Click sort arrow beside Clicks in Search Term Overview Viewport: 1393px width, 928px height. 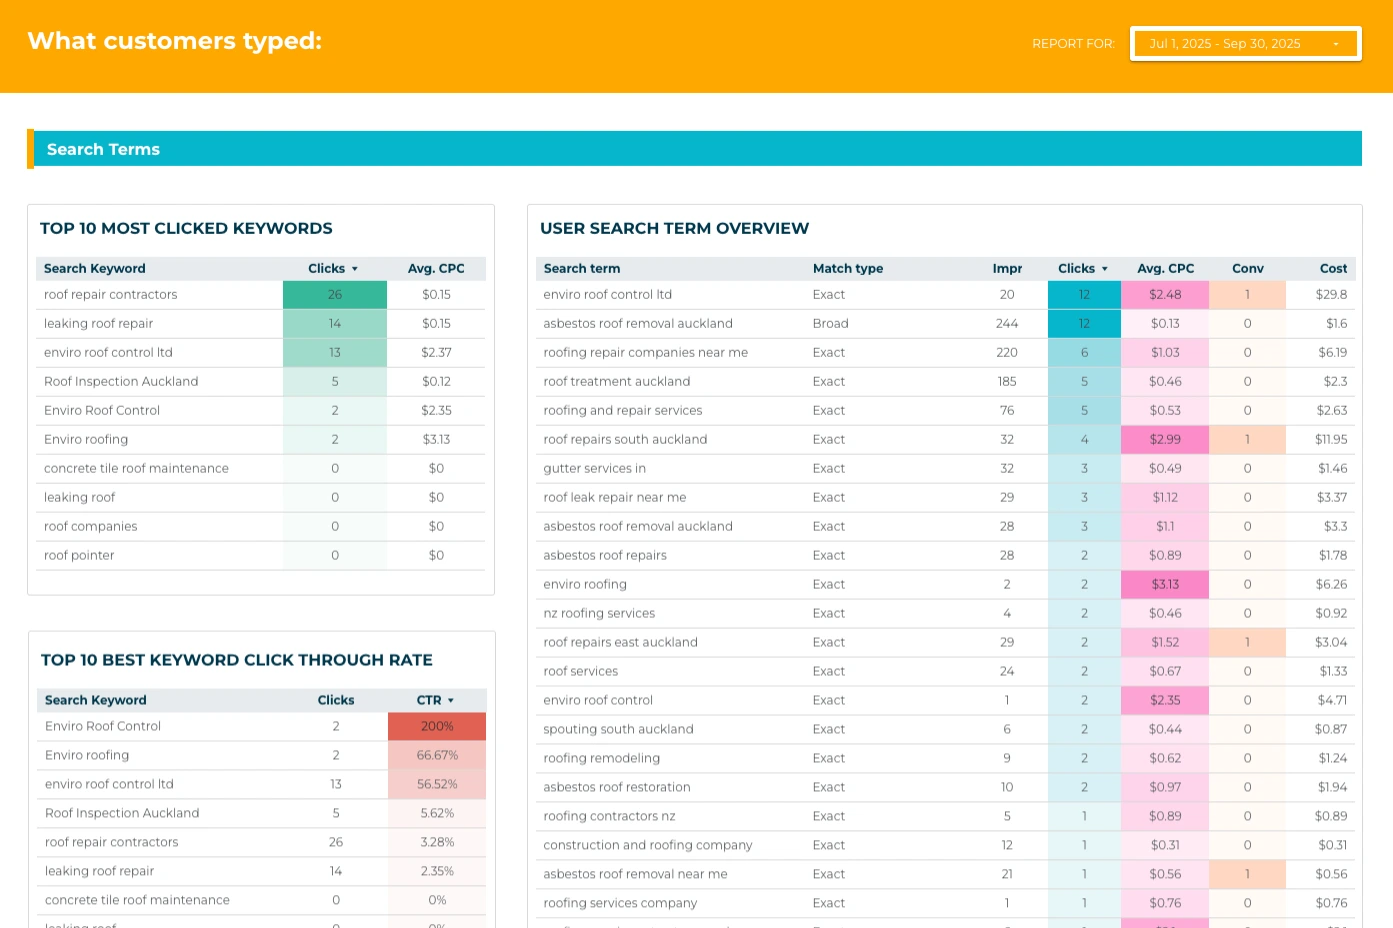pos(1105,269)
